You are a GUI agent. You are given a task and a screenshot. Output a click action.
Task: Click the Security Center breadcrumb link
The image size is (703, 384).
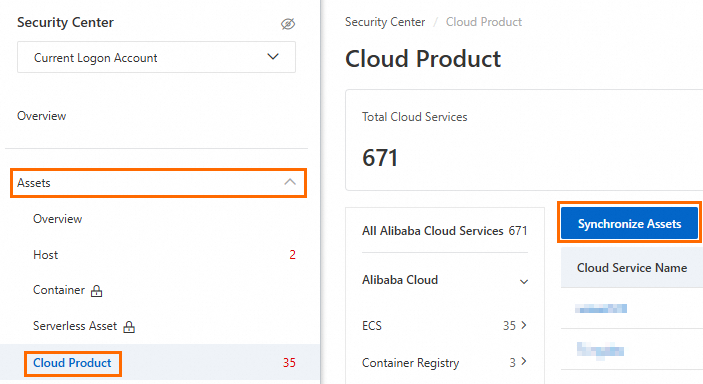coord(385,22)
